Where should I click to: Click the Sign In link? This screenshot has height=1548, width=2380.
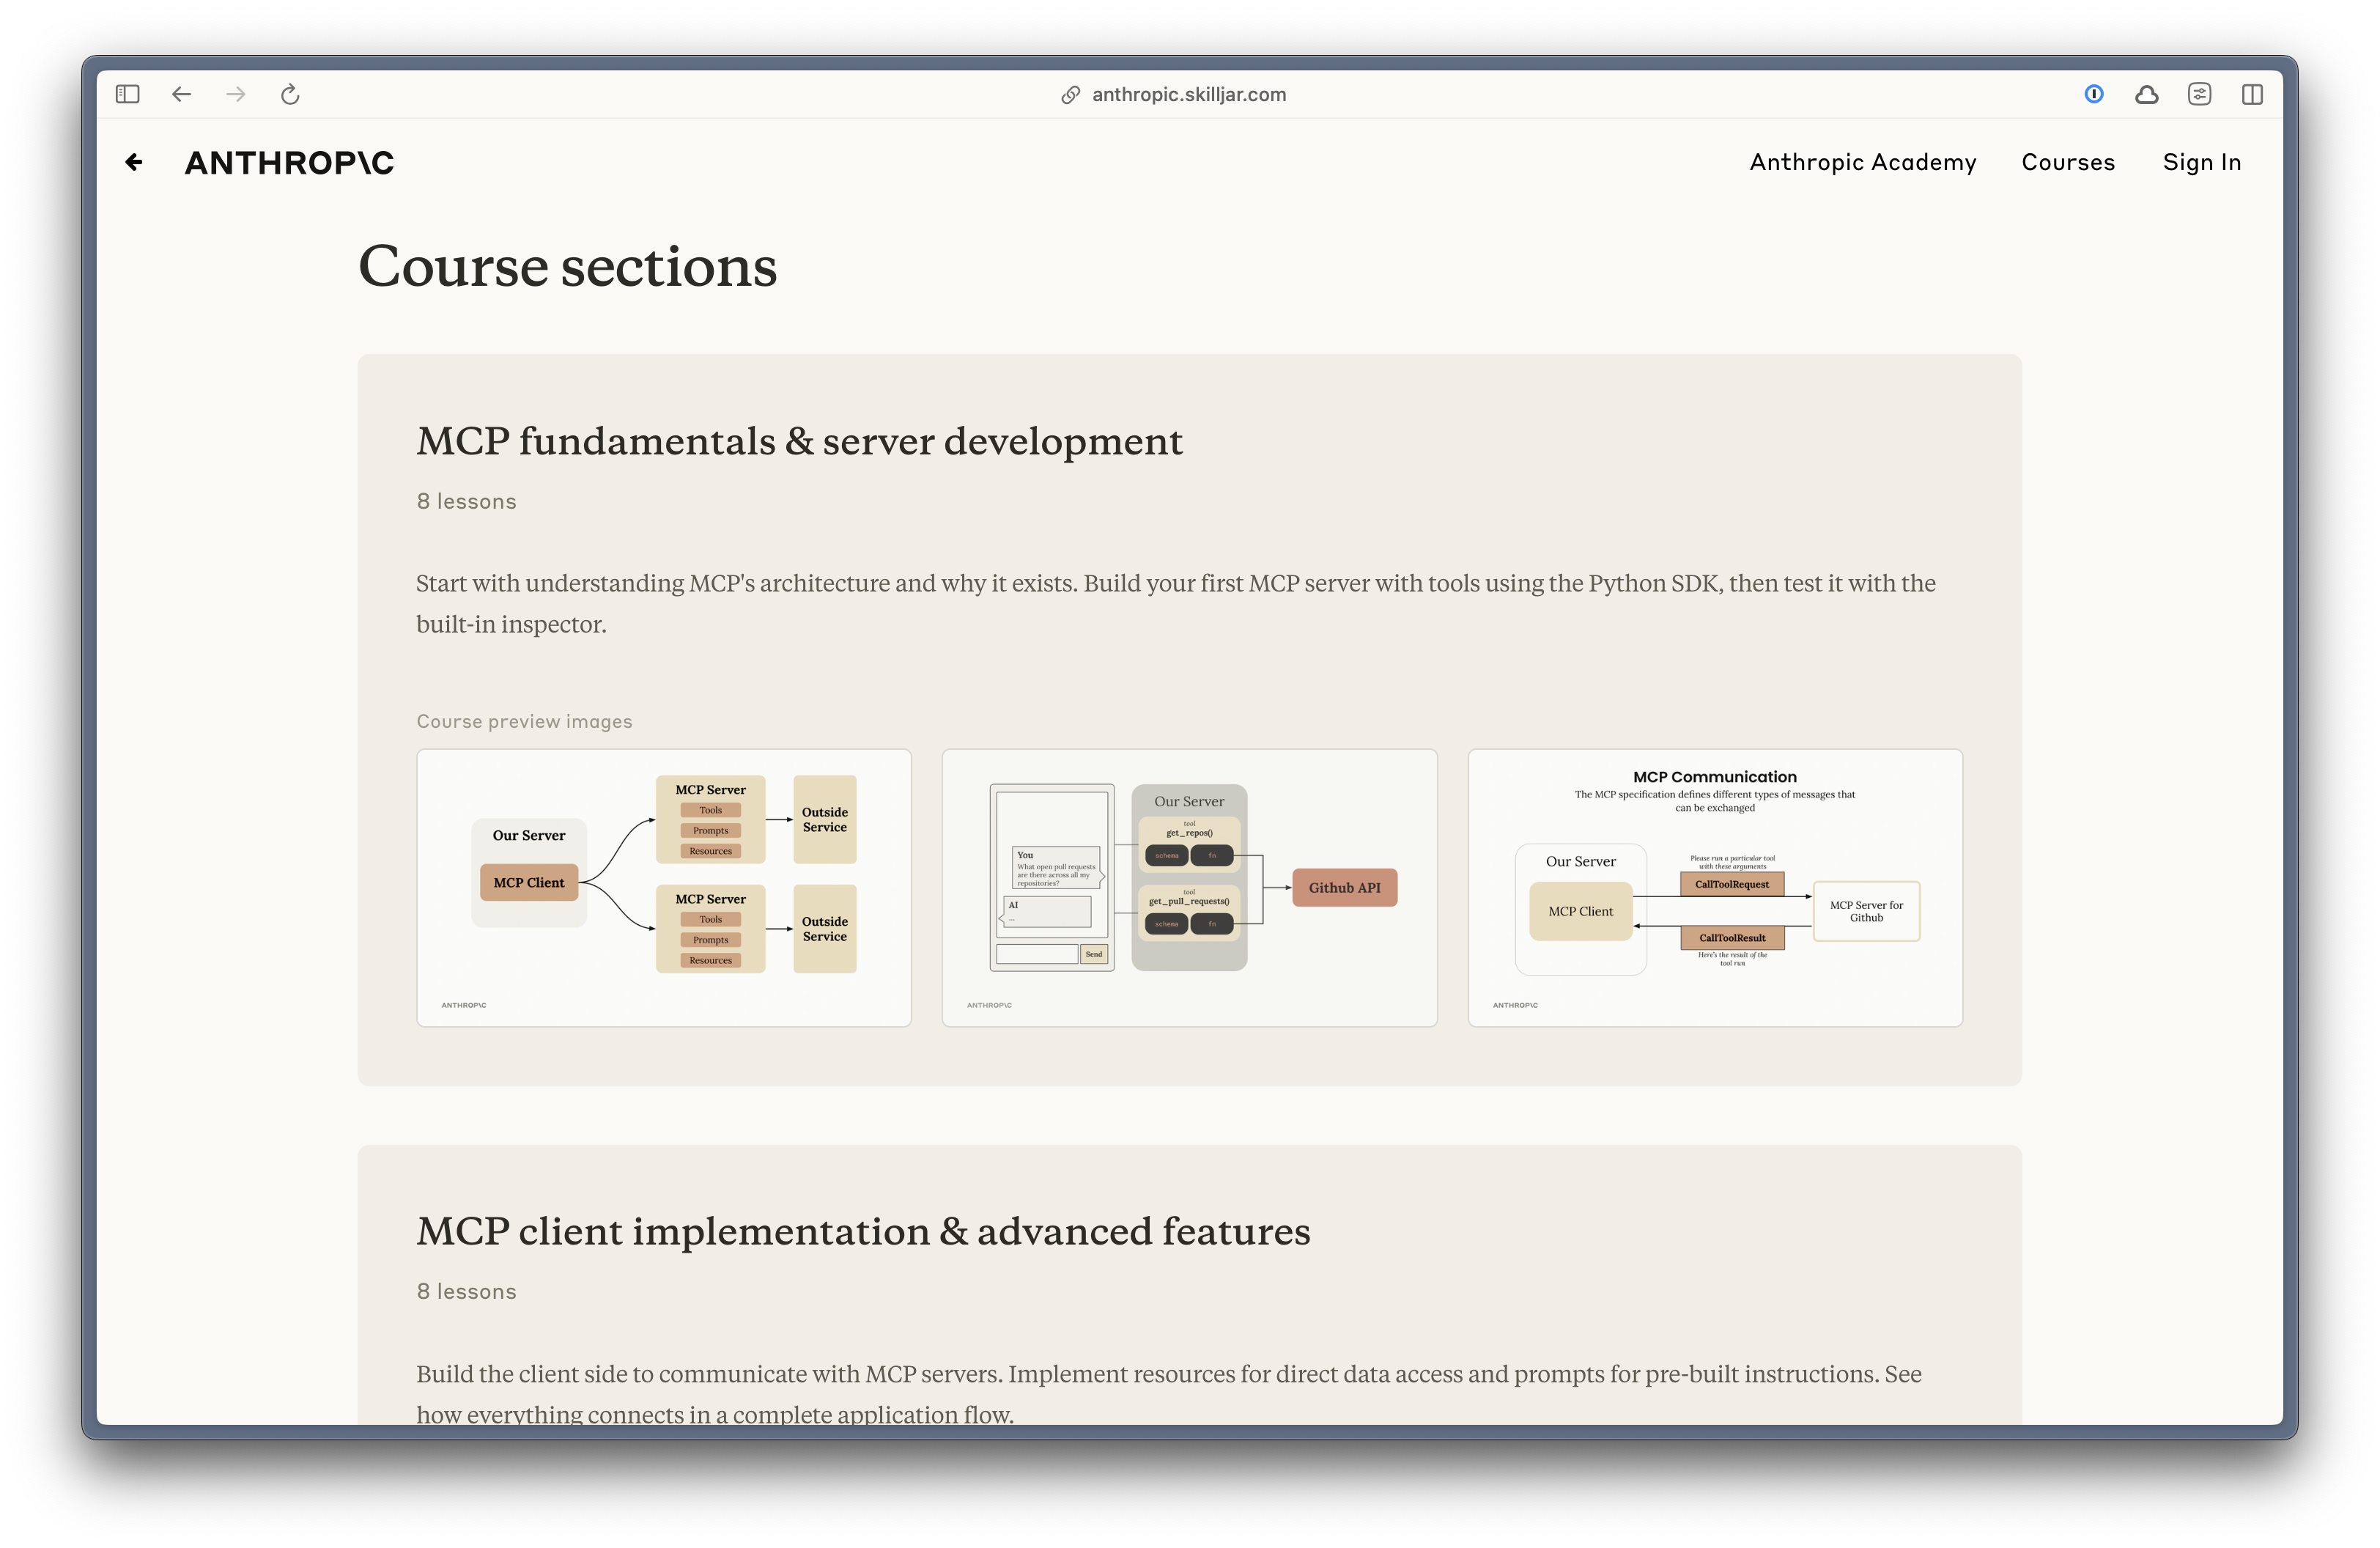pos(2201,162)
